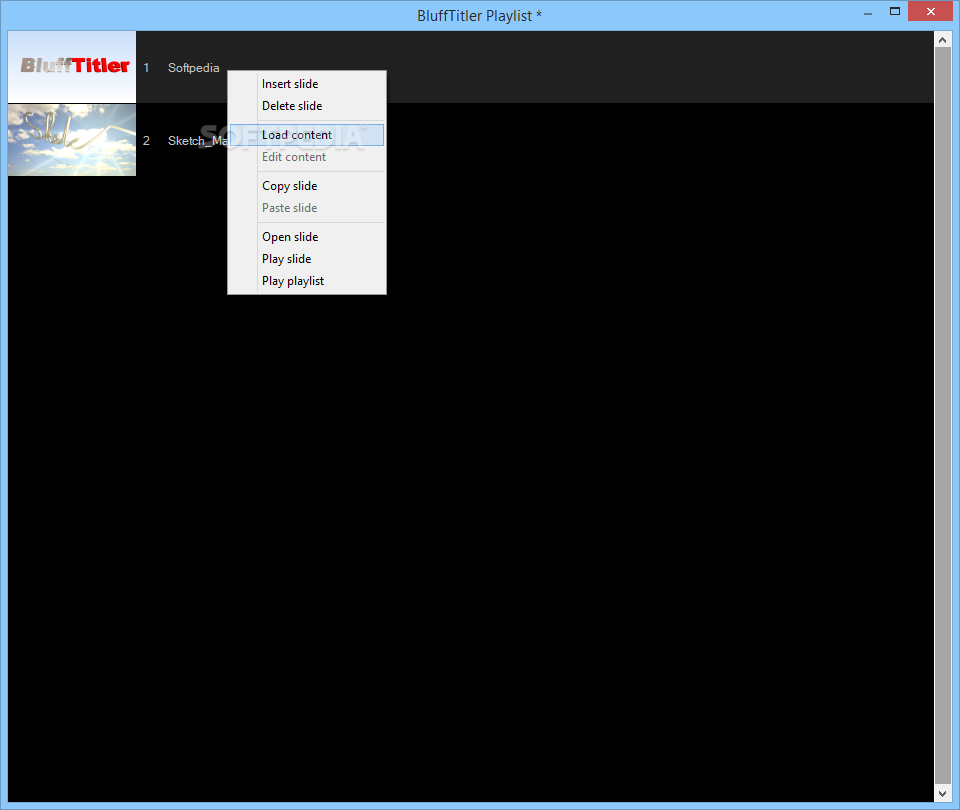Screen dimensions: 960x810
Task: Click the greyed-out Paste slide entry
Action: click(x=307, y=208)
